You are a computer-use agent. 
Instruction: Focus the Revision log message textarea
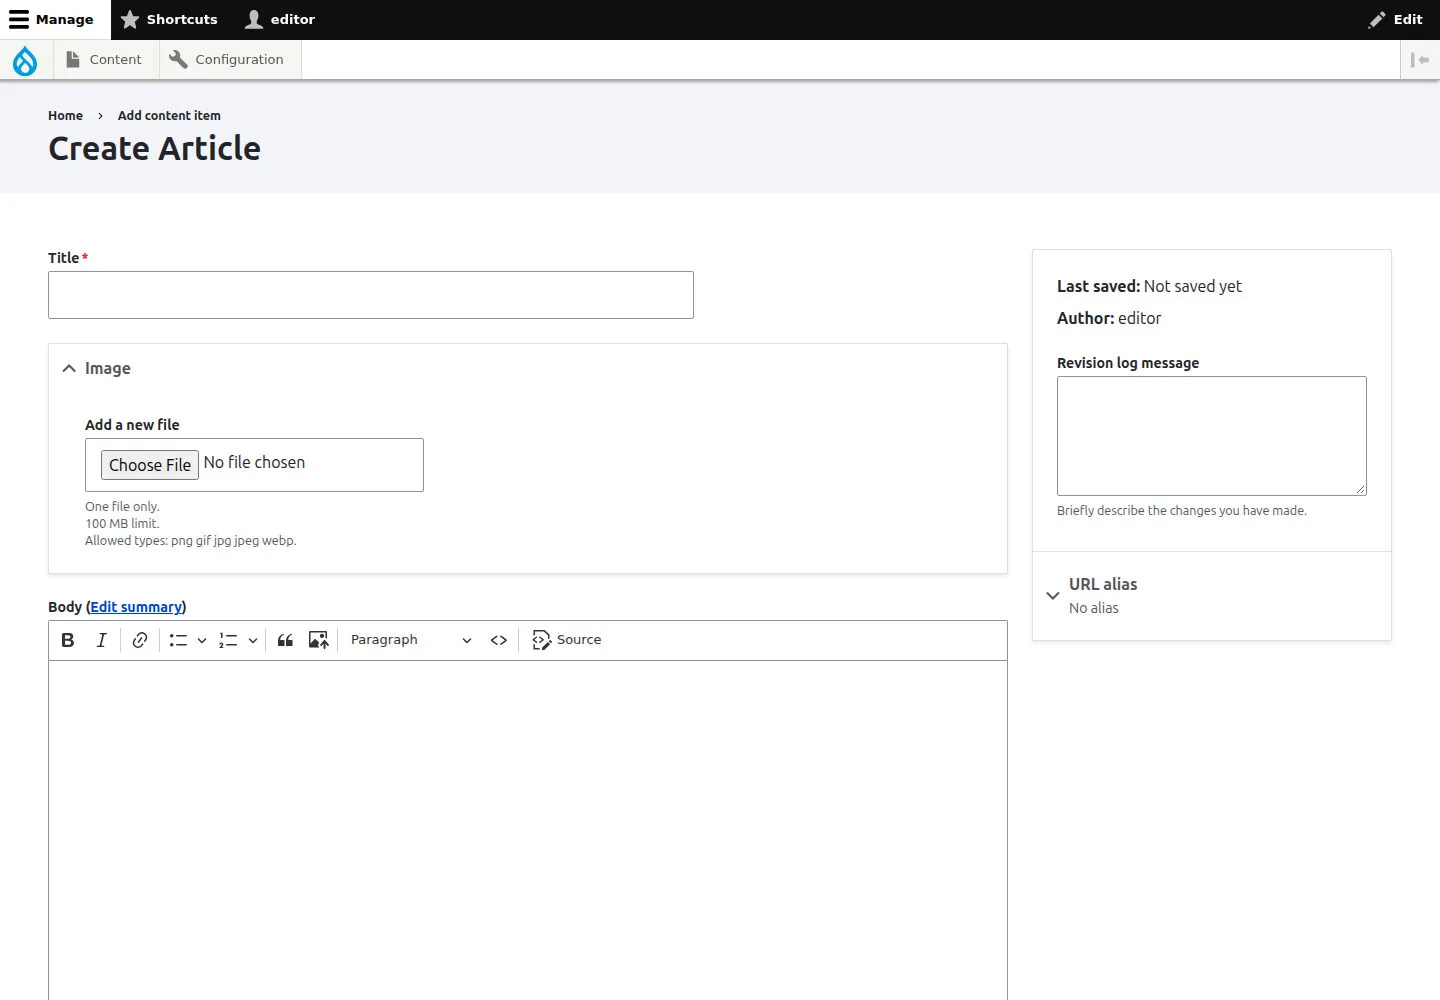[x=1212, y=436]
